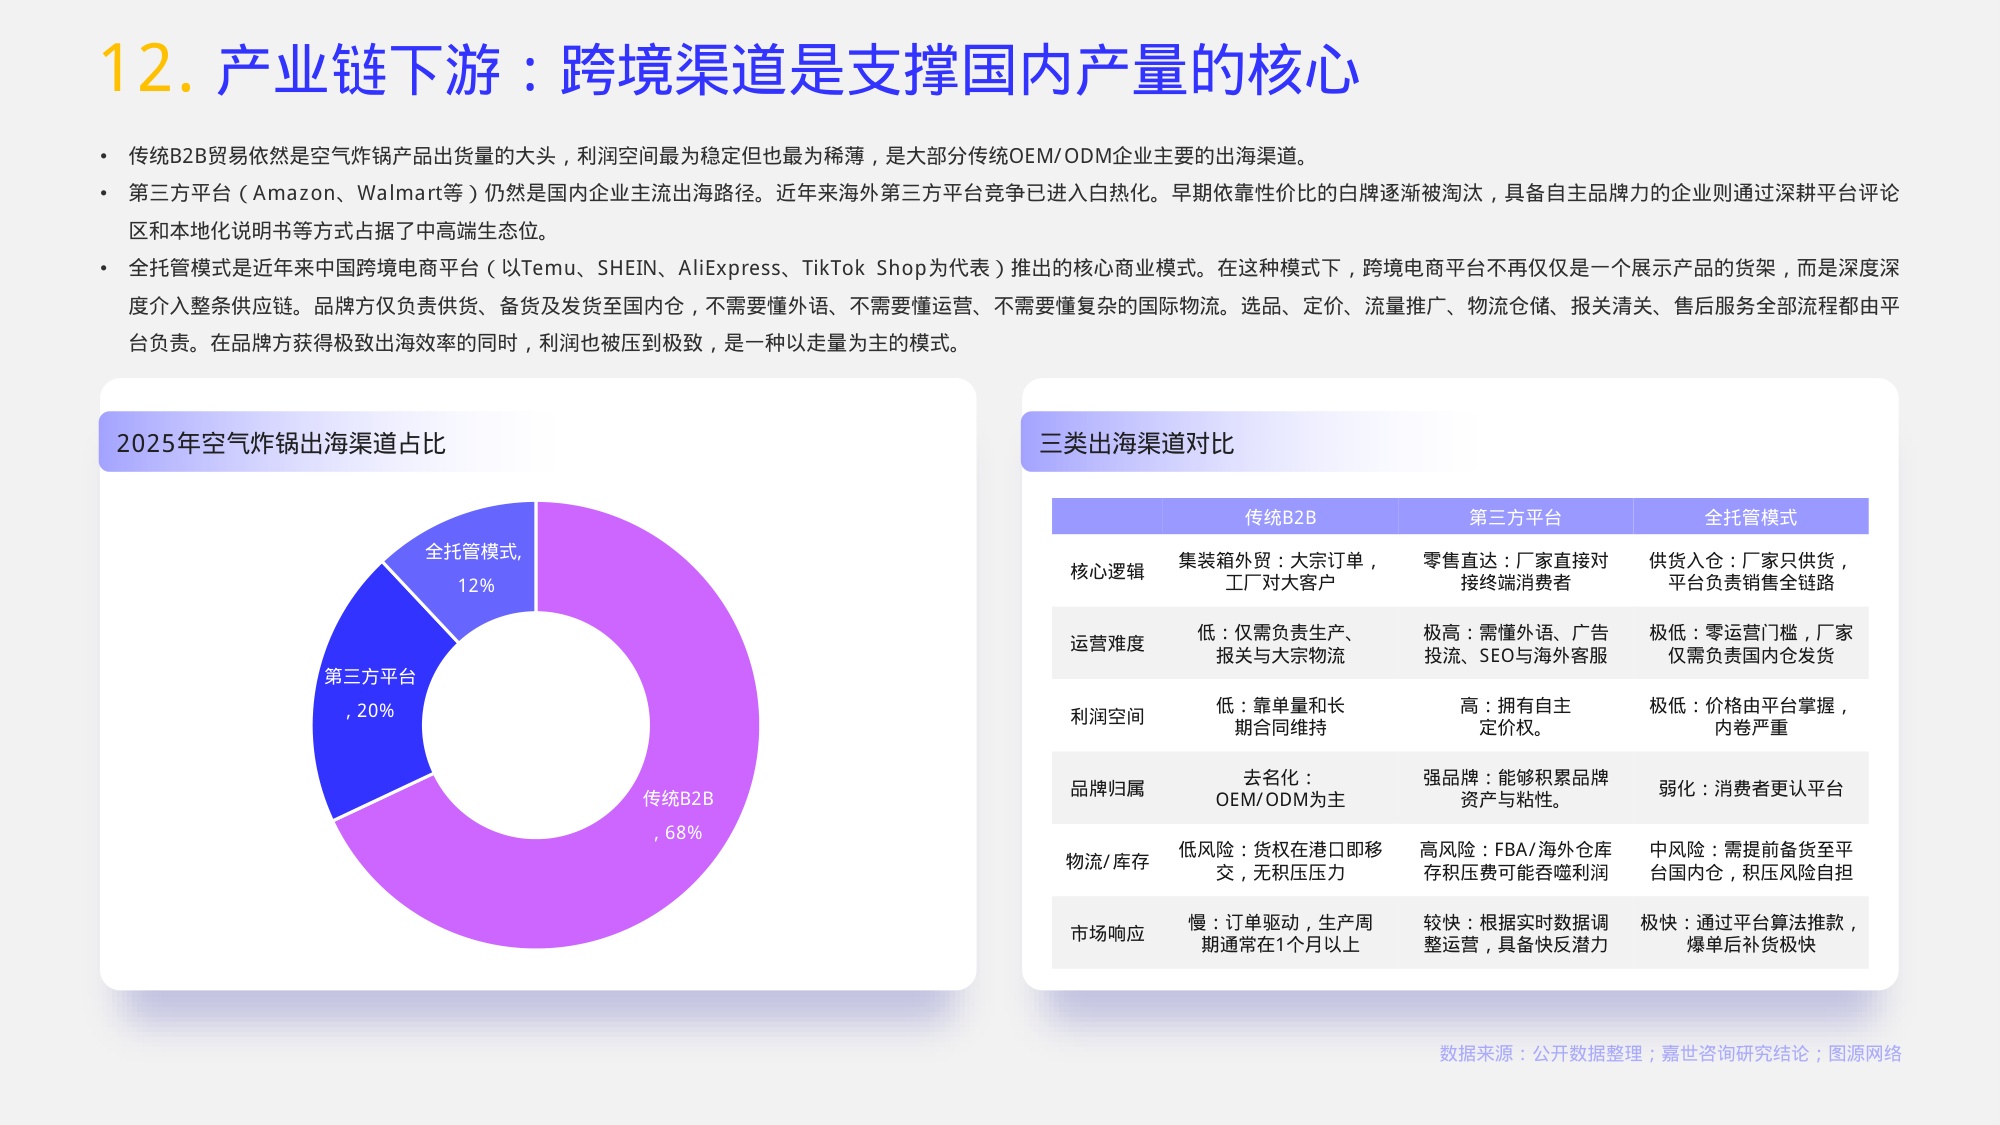Click cell '强品牌：能够积累品牌资产与粘性。'

click(1515, 788)
